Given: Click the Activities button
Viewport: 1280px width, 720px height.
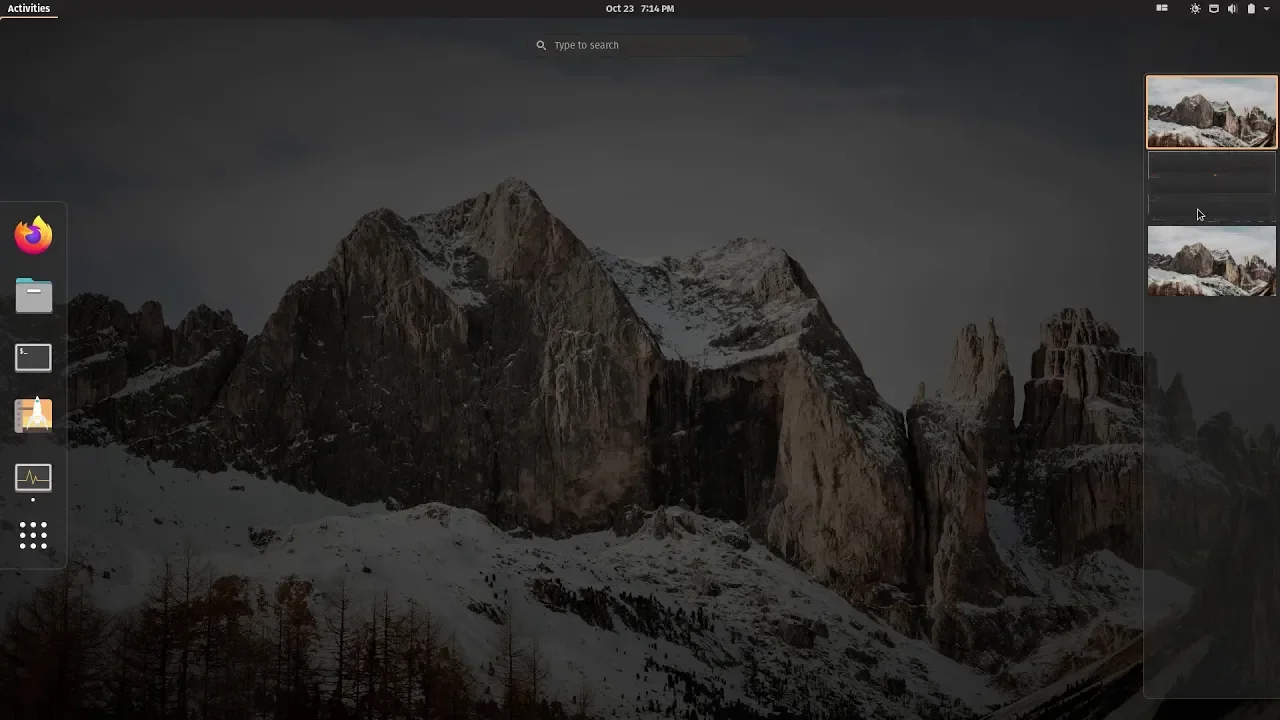Looking at the screenshot, I should point(28,8).
